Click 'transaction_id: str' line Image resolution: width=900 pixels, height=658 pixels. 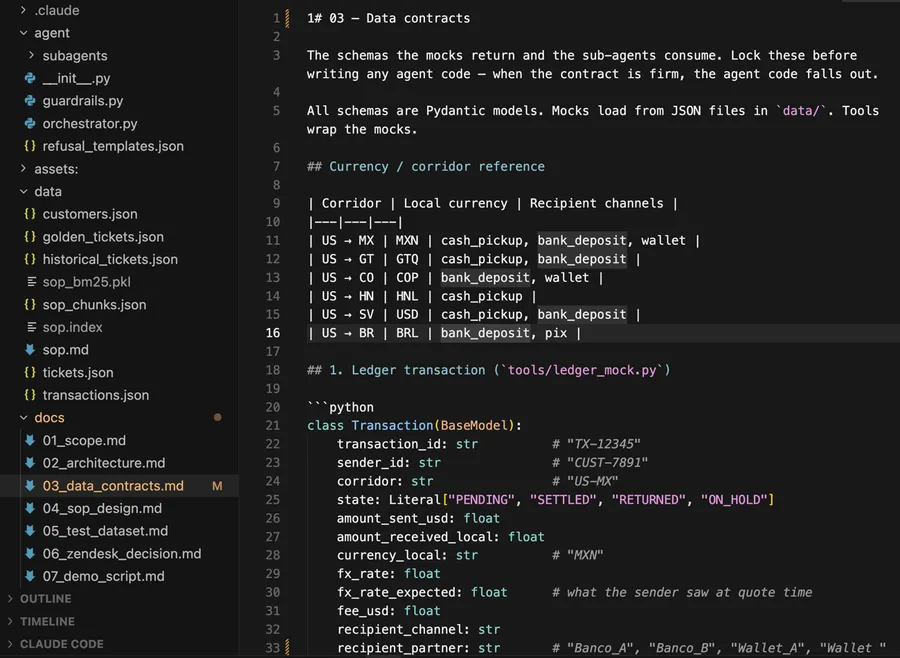pyautogui.click(x=407, y=444)
